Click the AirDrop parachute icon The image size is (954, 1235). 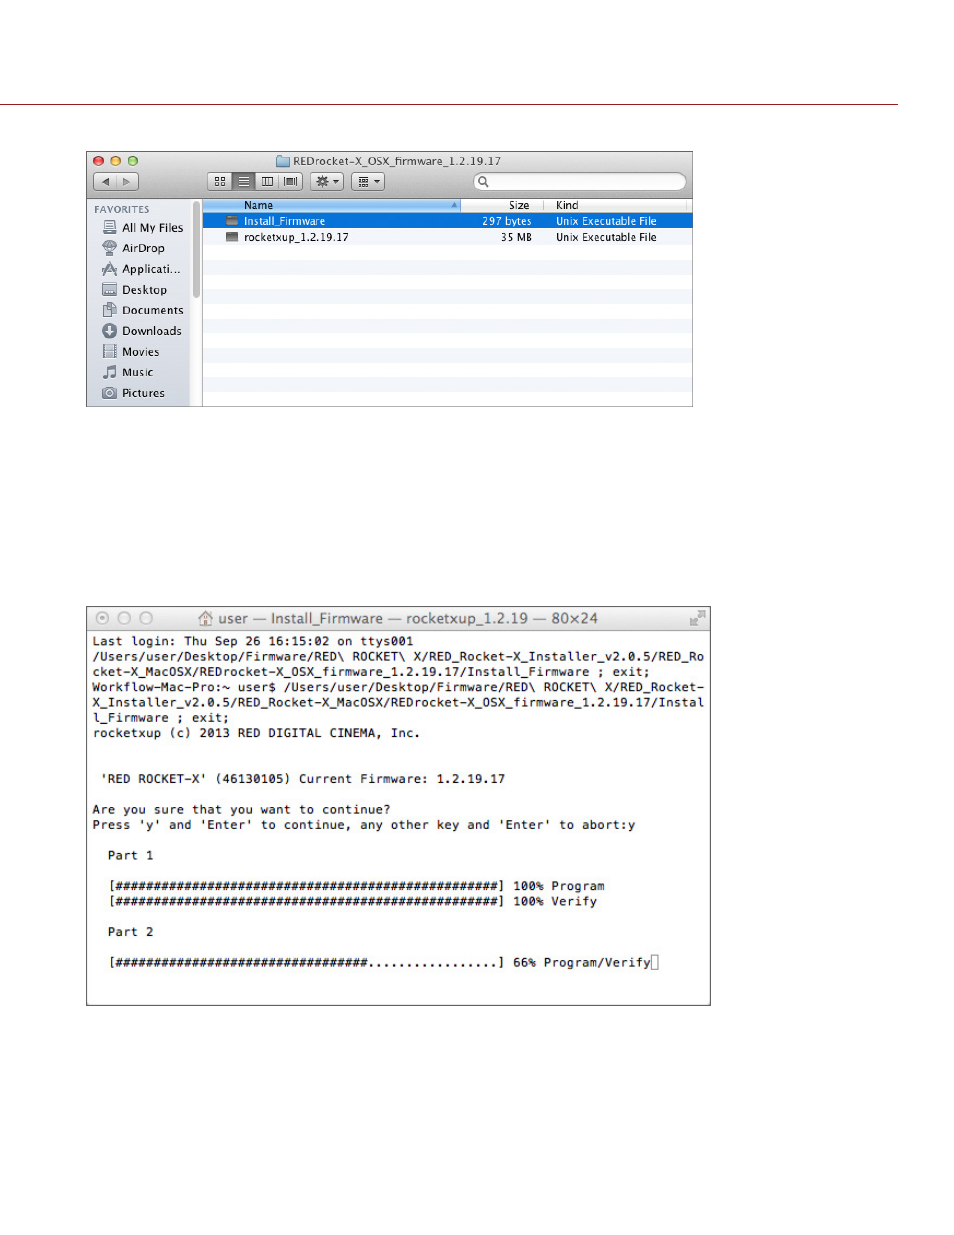tap(110, 248)
